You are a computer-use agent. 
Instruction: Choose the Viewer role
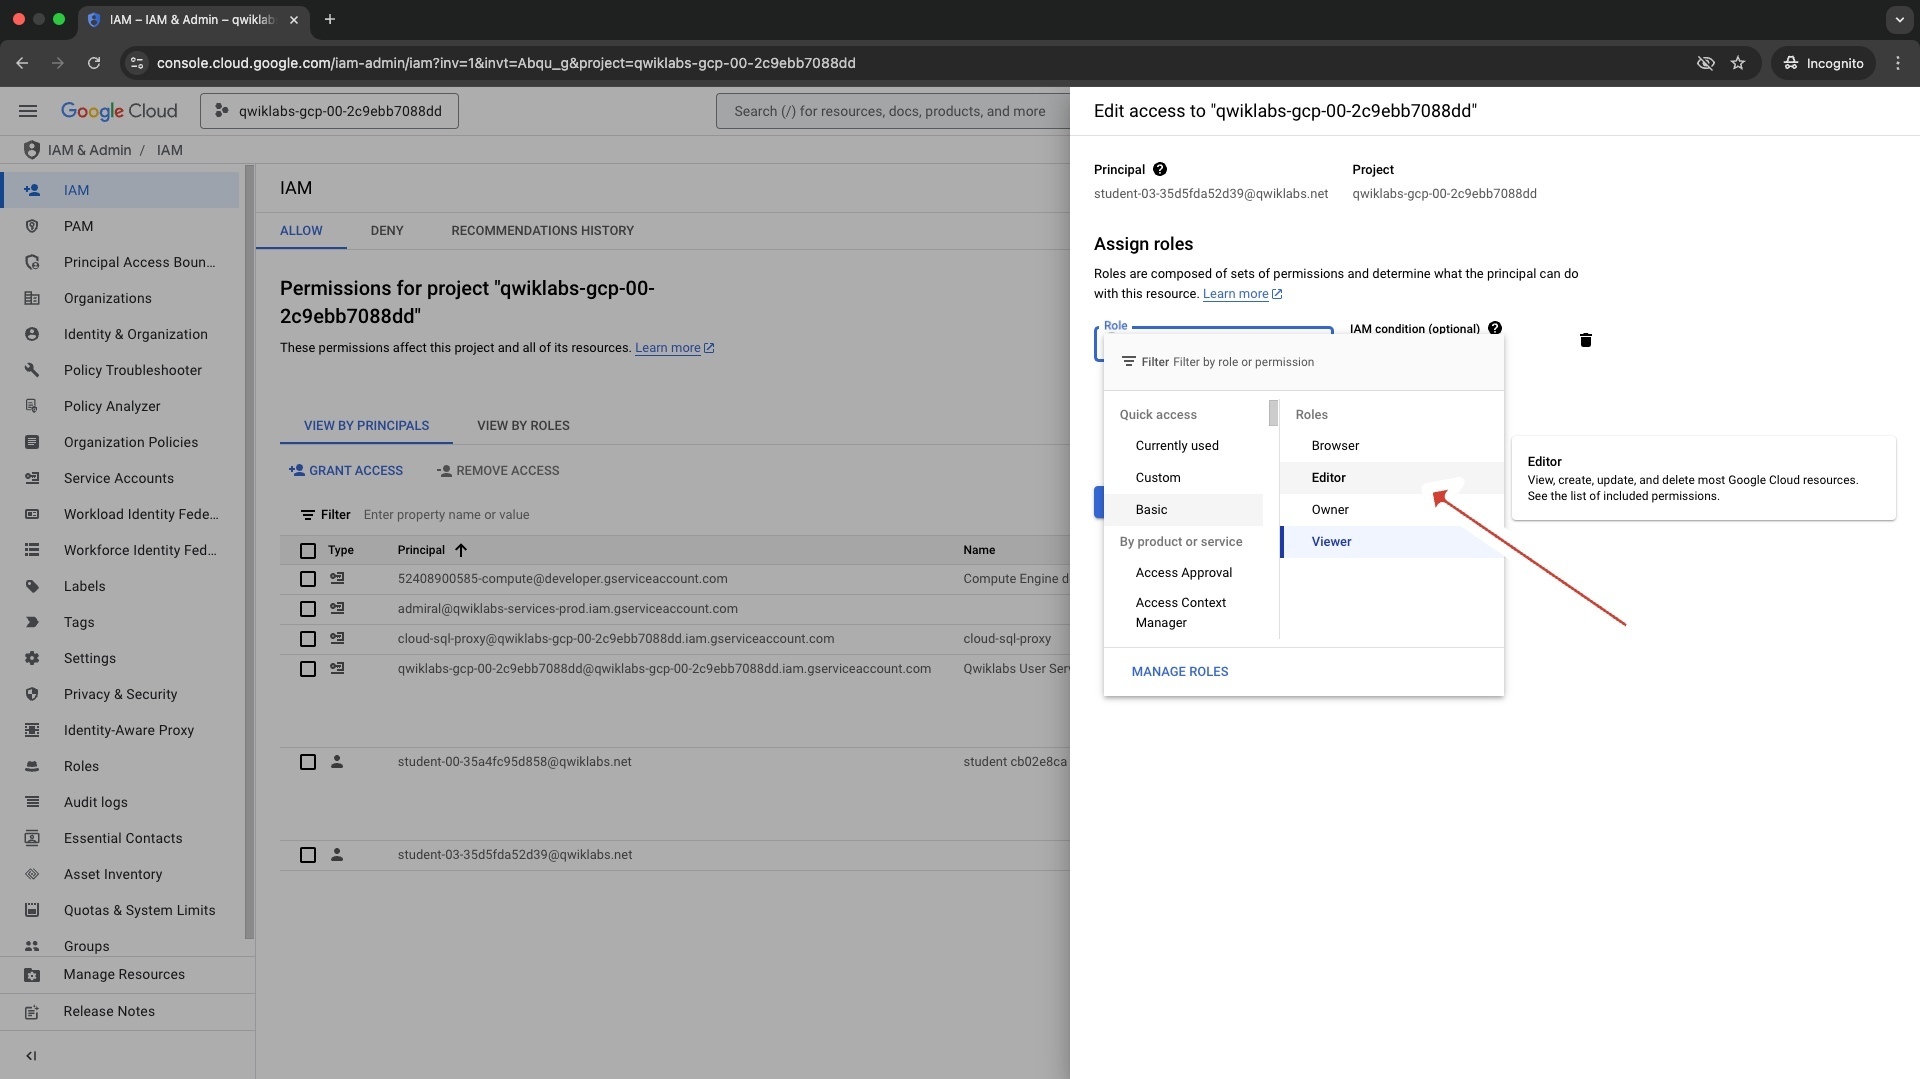pyautogui.click(x=1392, y=542)
